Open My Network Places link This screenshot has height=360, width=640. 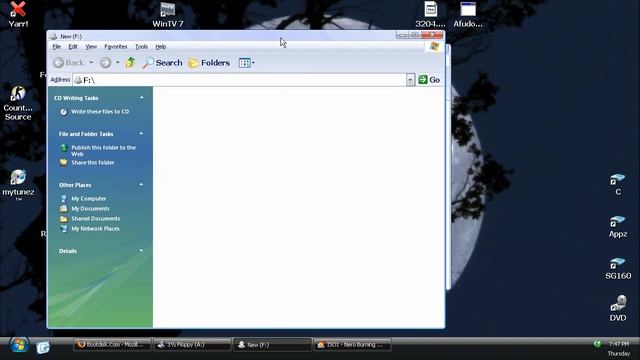tap(95, 229)
